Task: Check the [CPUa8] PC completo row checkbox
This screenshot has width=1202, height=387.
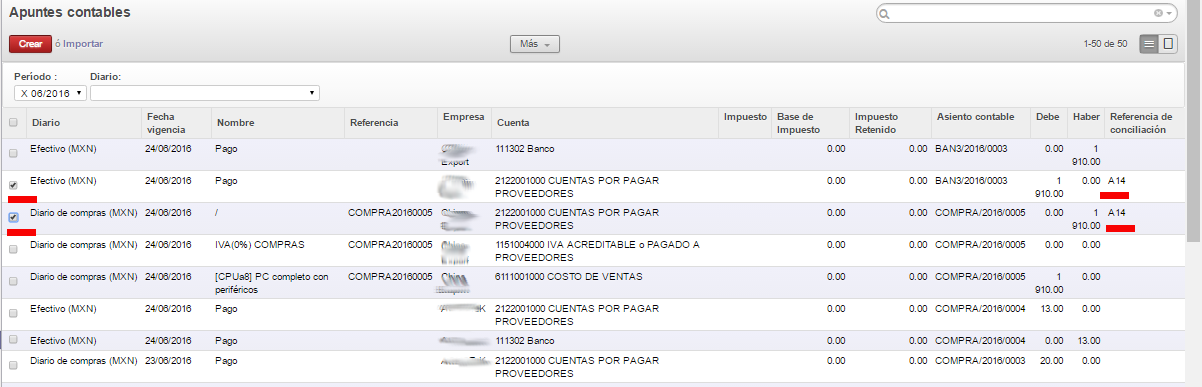Action: (13, 281)
